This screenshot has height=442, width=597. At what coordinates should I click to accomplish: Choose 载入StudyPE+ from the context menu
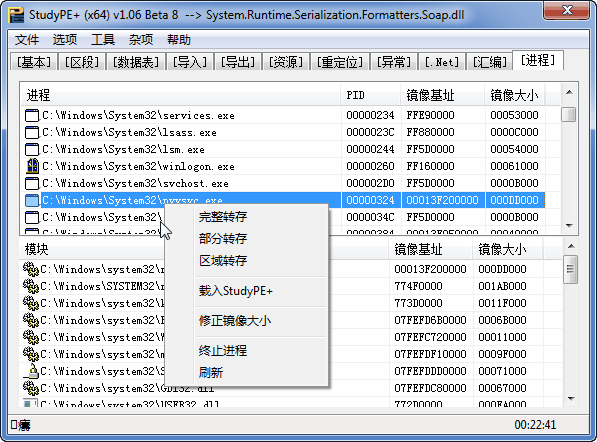coord(246,291)
